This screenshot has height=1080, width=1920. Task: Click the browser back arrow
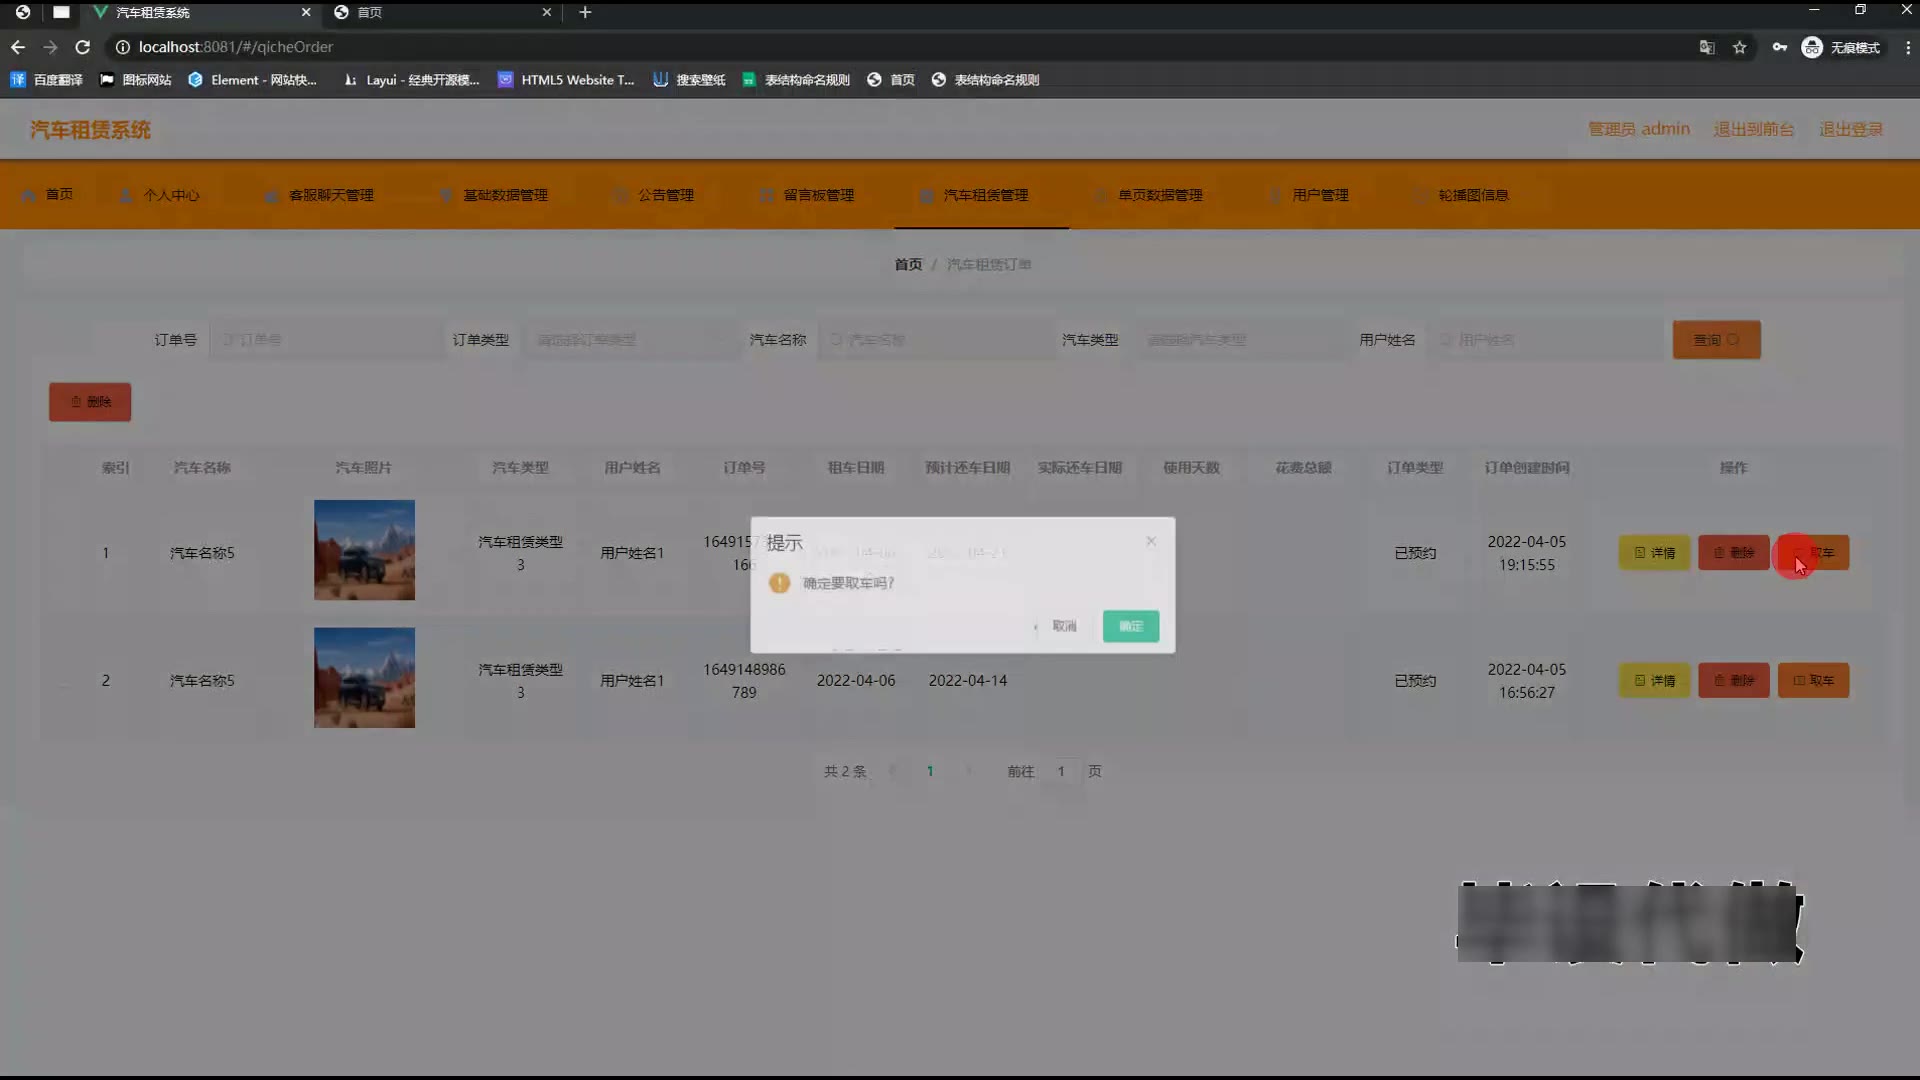coord(18,47)
